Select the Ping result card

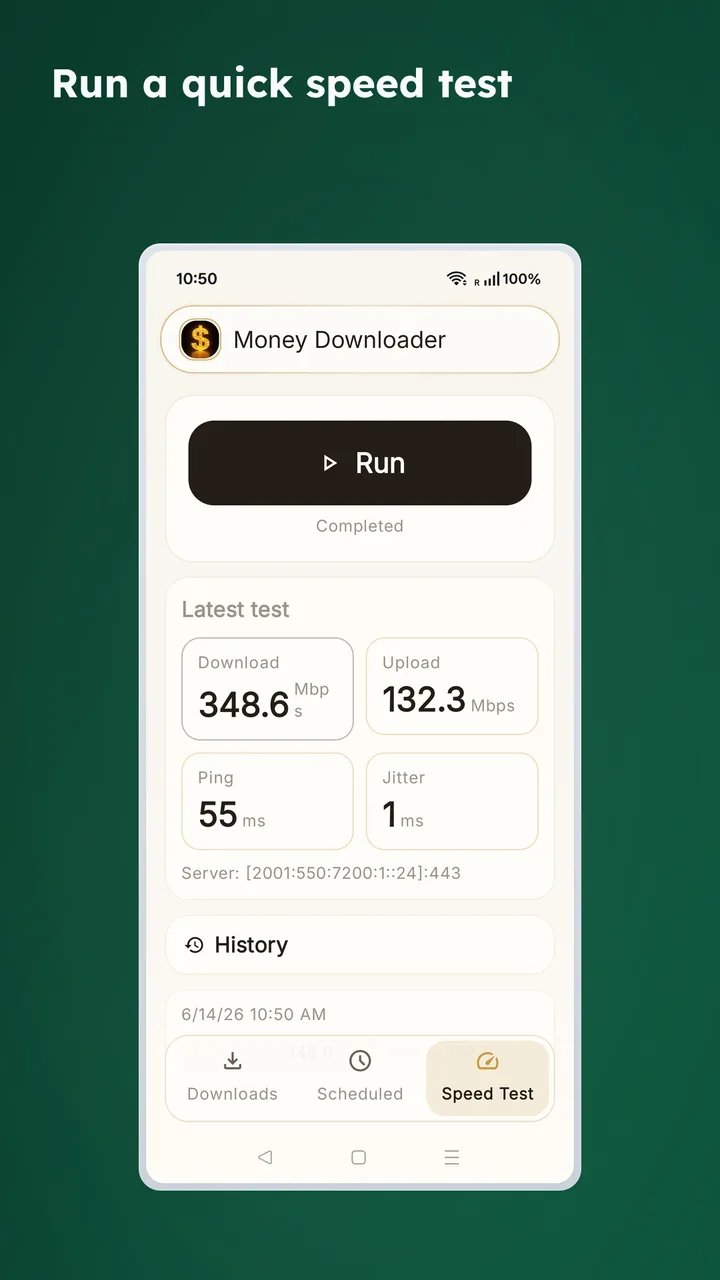267,801
